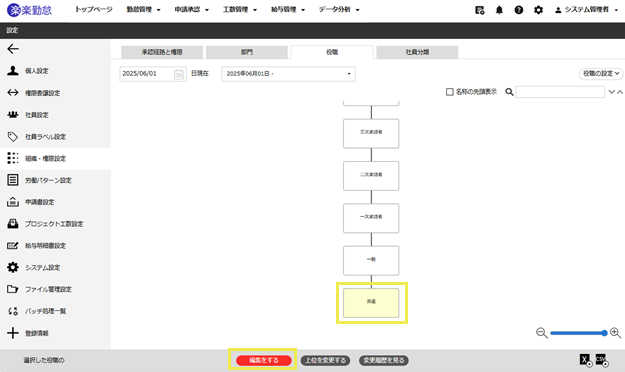The image size is (625, 372).
Task: Switch to the 承認経路と権限 tab
Action: (x=162, y=52)
